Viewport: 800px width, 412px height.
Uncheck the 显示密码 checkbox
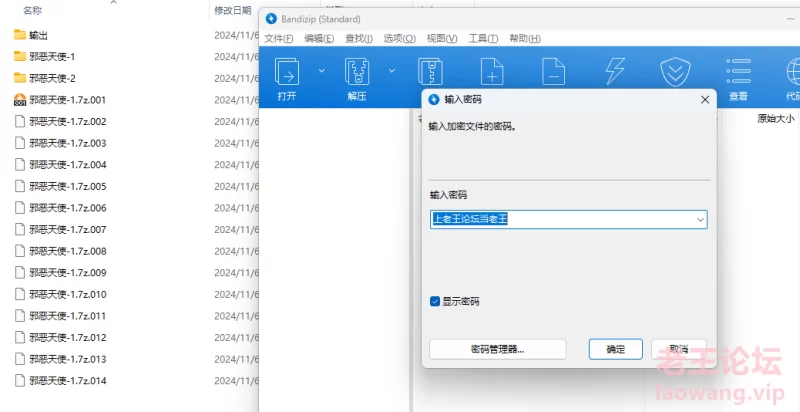point(435,301)
